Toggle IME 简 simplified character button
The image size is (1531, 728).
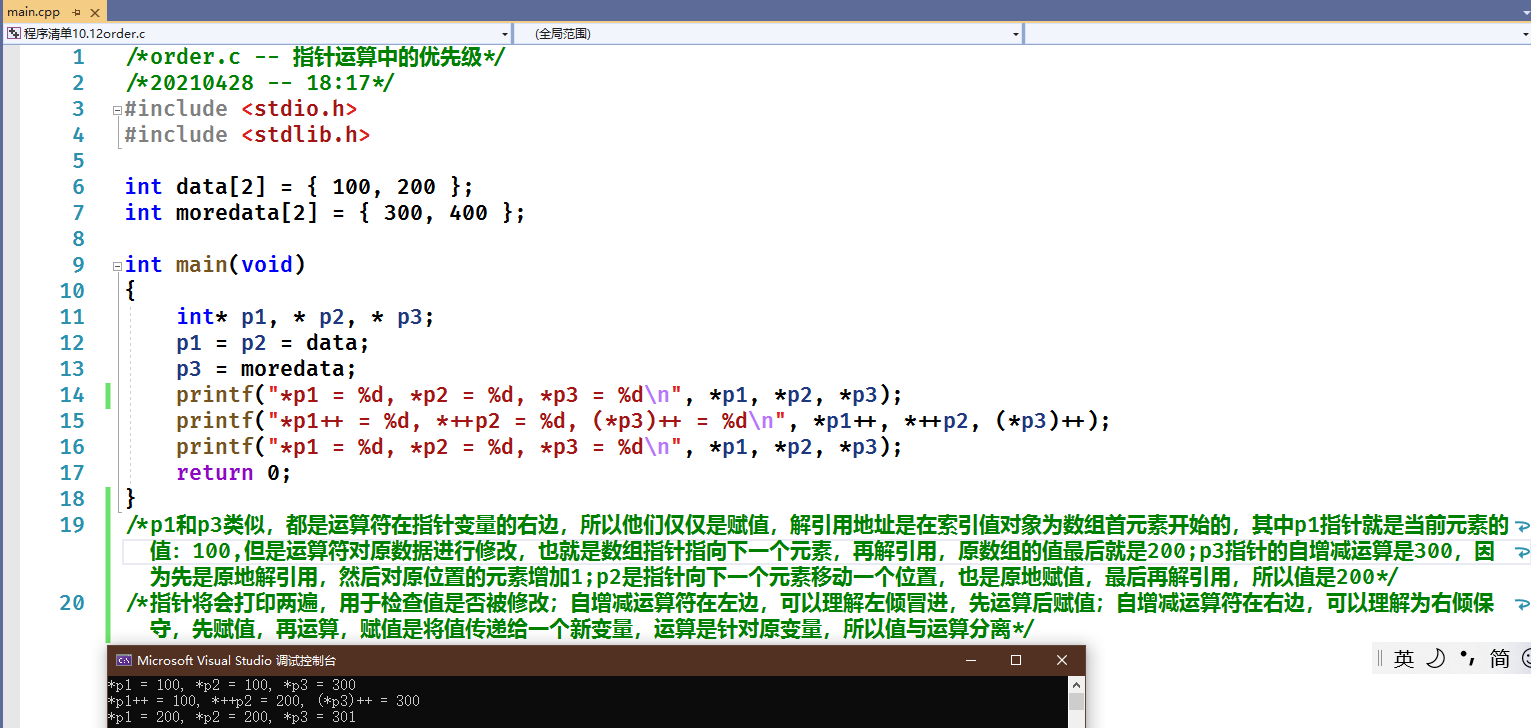pos(1499,658)
